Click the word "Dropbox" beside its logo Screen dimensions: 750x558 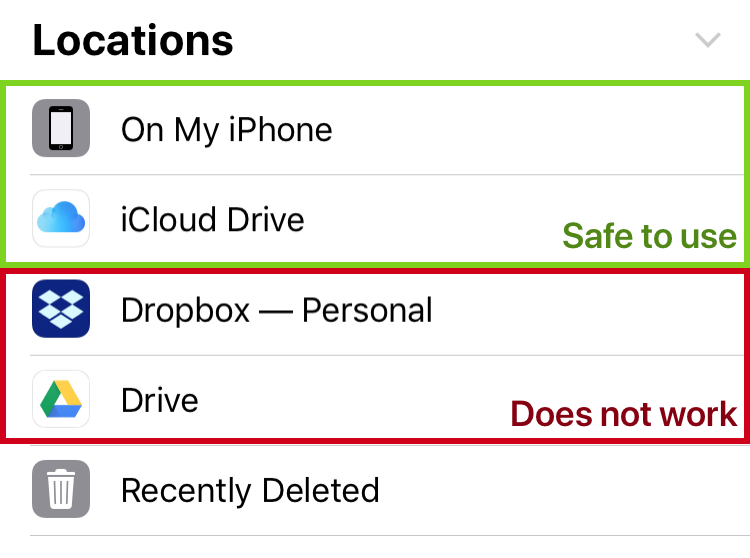(186, 311)
